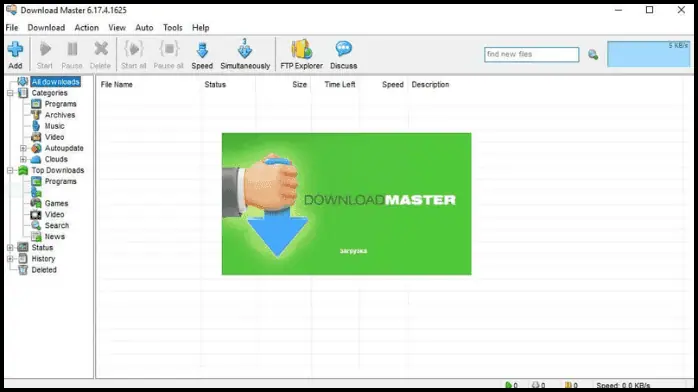Expand the Clouds tree node
Viewport: 698px width, 392px height.
point(23,159)
